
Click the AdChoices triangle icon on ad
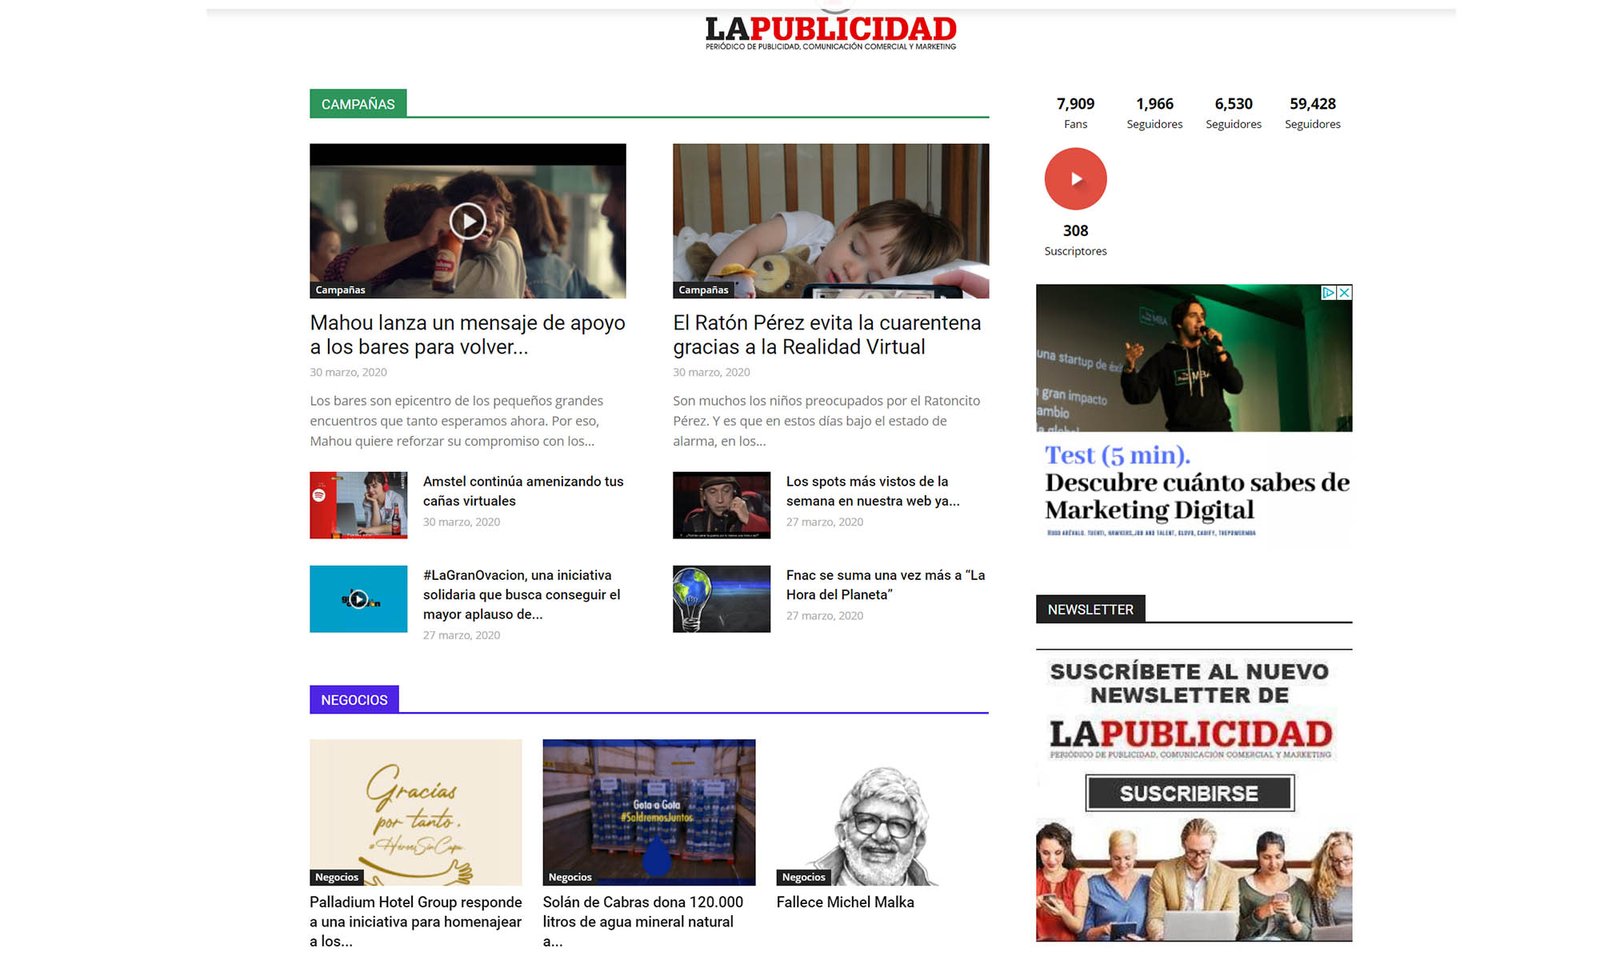1328,293
